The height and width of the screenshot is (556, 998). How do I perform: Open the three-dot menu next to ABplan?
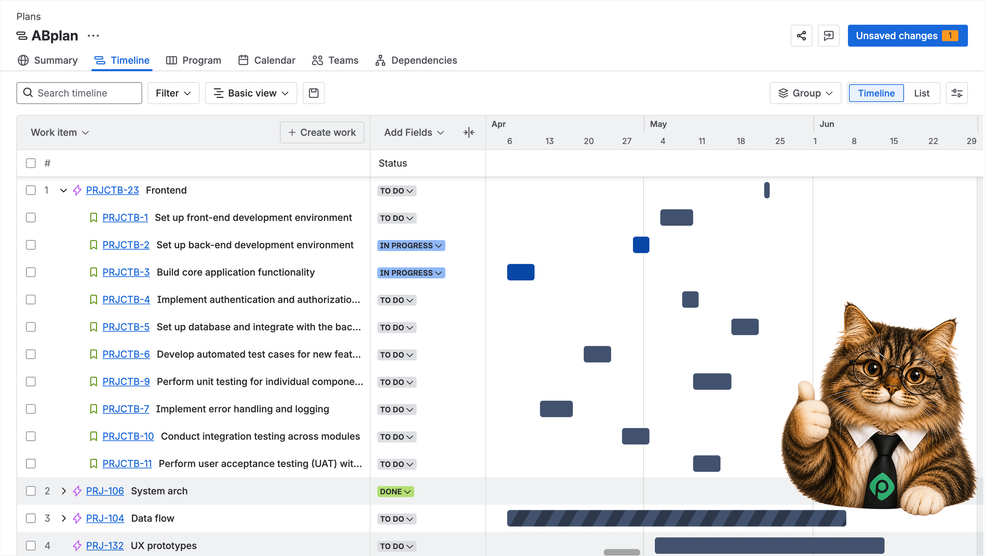94,36
